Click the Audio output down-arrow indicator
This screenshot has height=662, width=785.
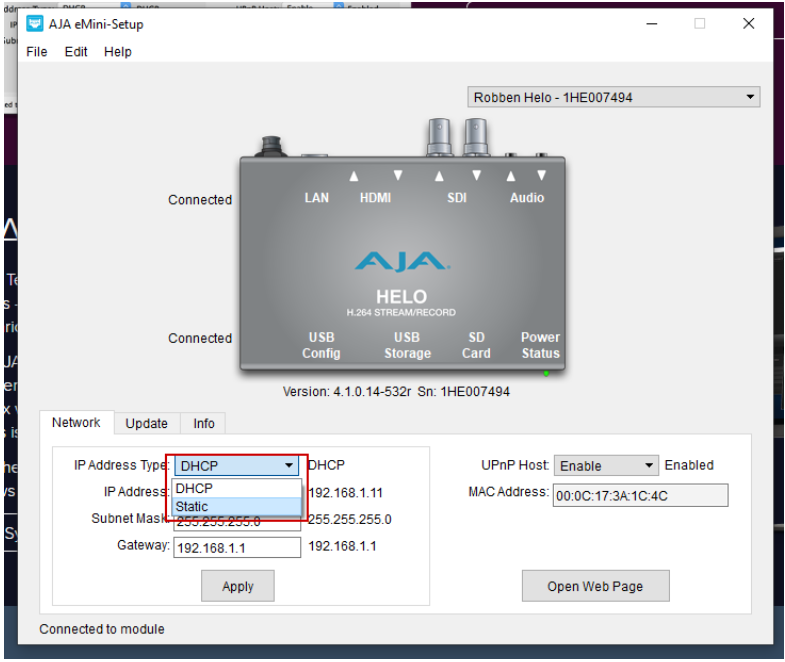(542, 175)
